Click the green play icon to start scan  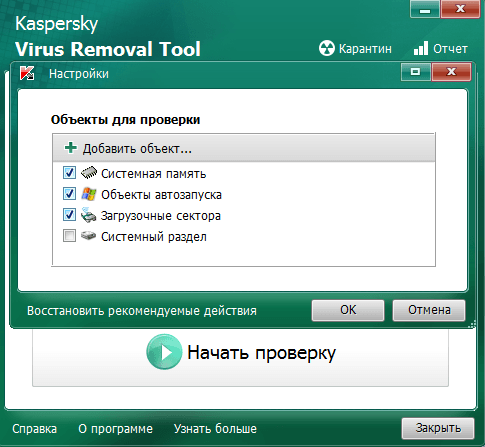click(x=164, y=352)
